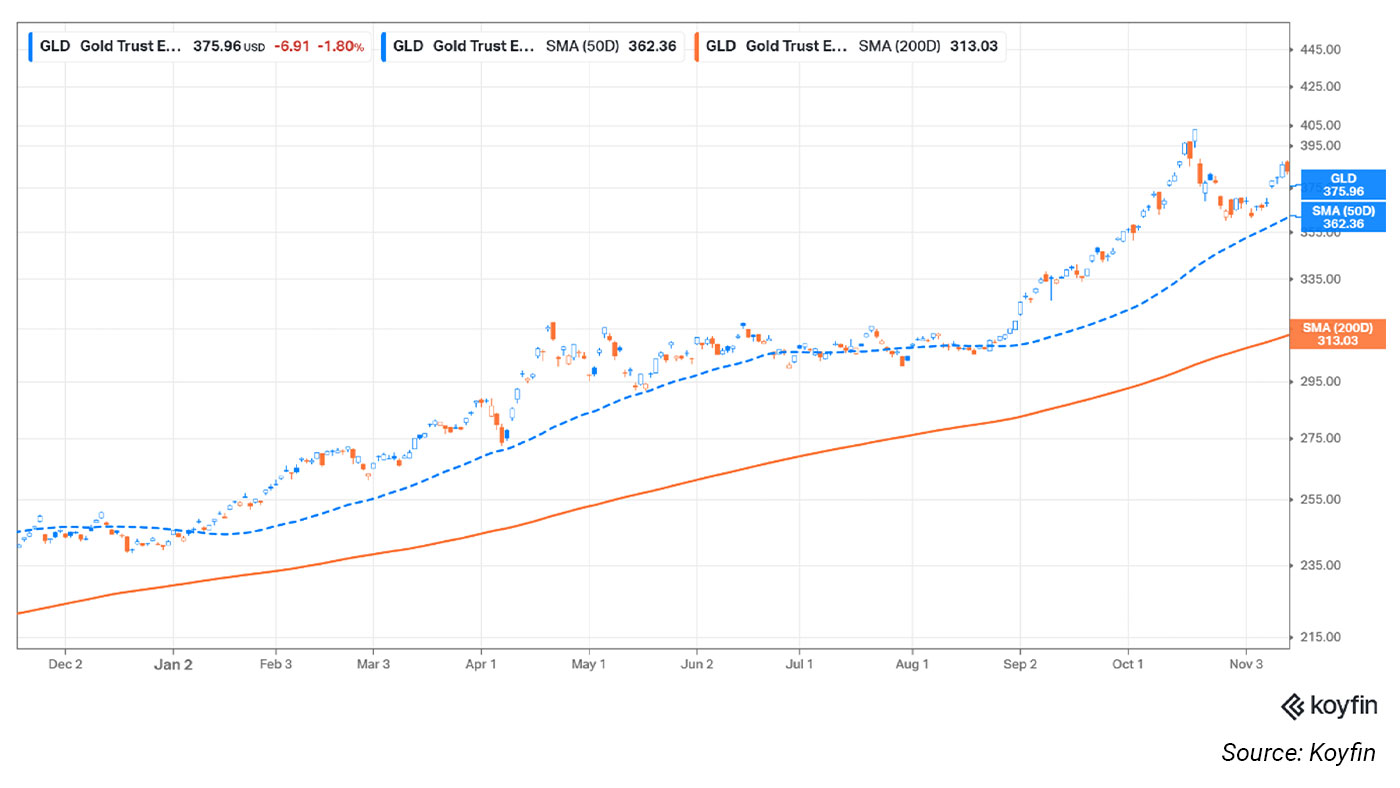Screen dimensions: 1400x788
Task: Select the GLD price legend showing 375.96
Action: 200,46
